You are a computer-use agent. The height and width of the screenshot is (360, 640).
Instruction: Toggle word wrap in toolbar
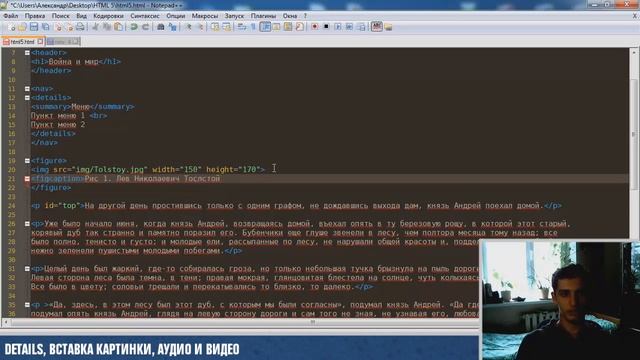242,27
